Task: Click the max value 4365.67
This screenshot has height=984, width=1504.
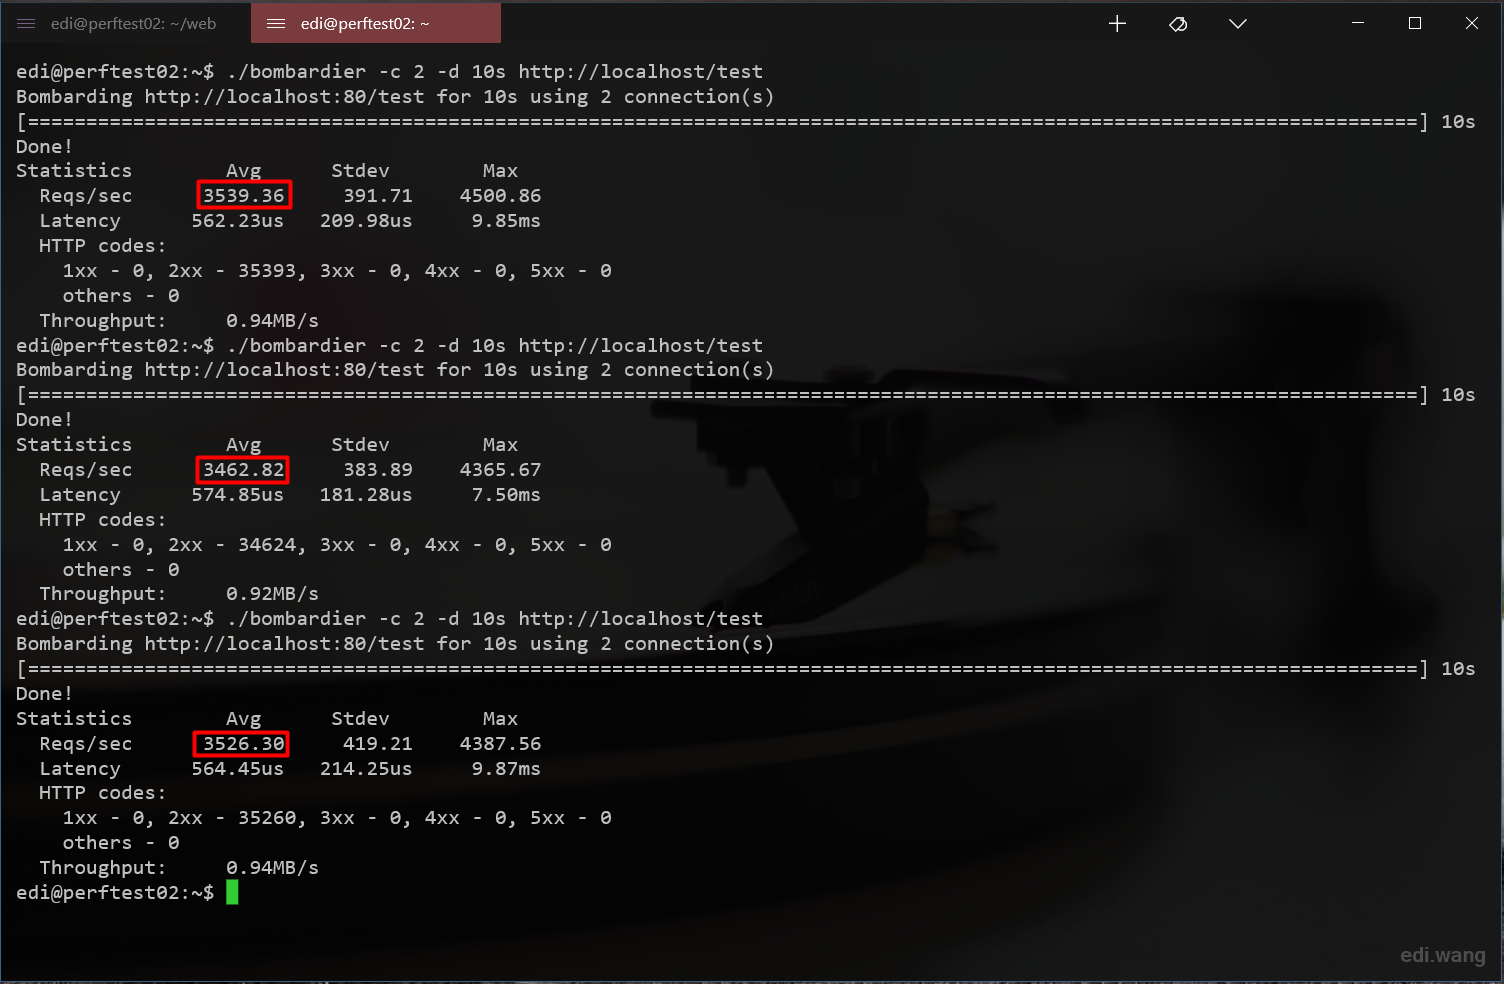Action: coord(500,469)
